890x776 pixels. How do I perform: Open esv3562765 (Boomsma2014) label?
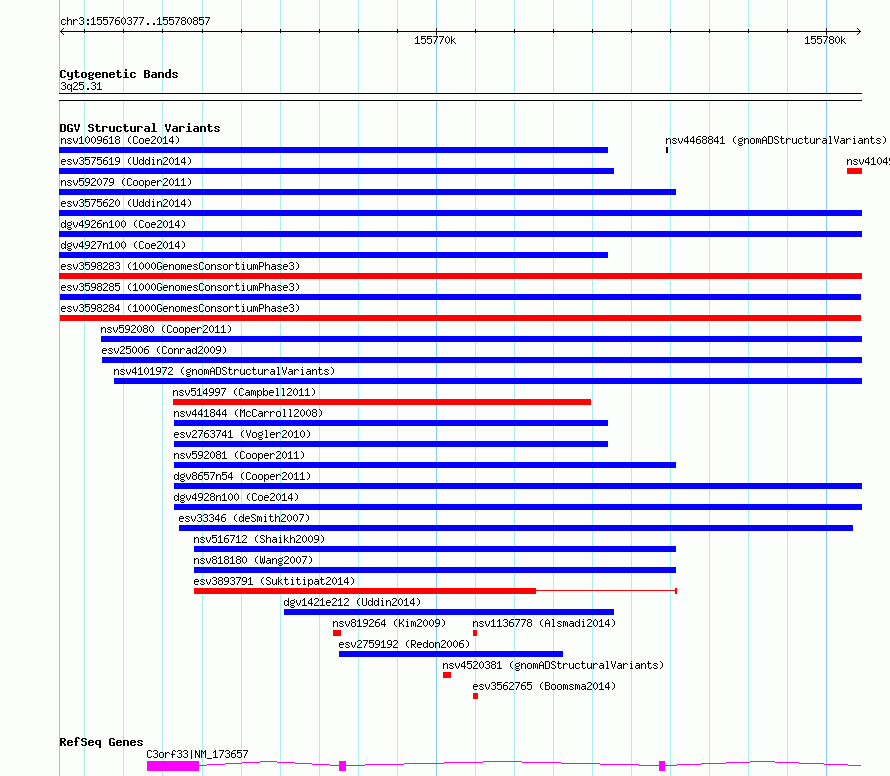click(x=544, y=686)
